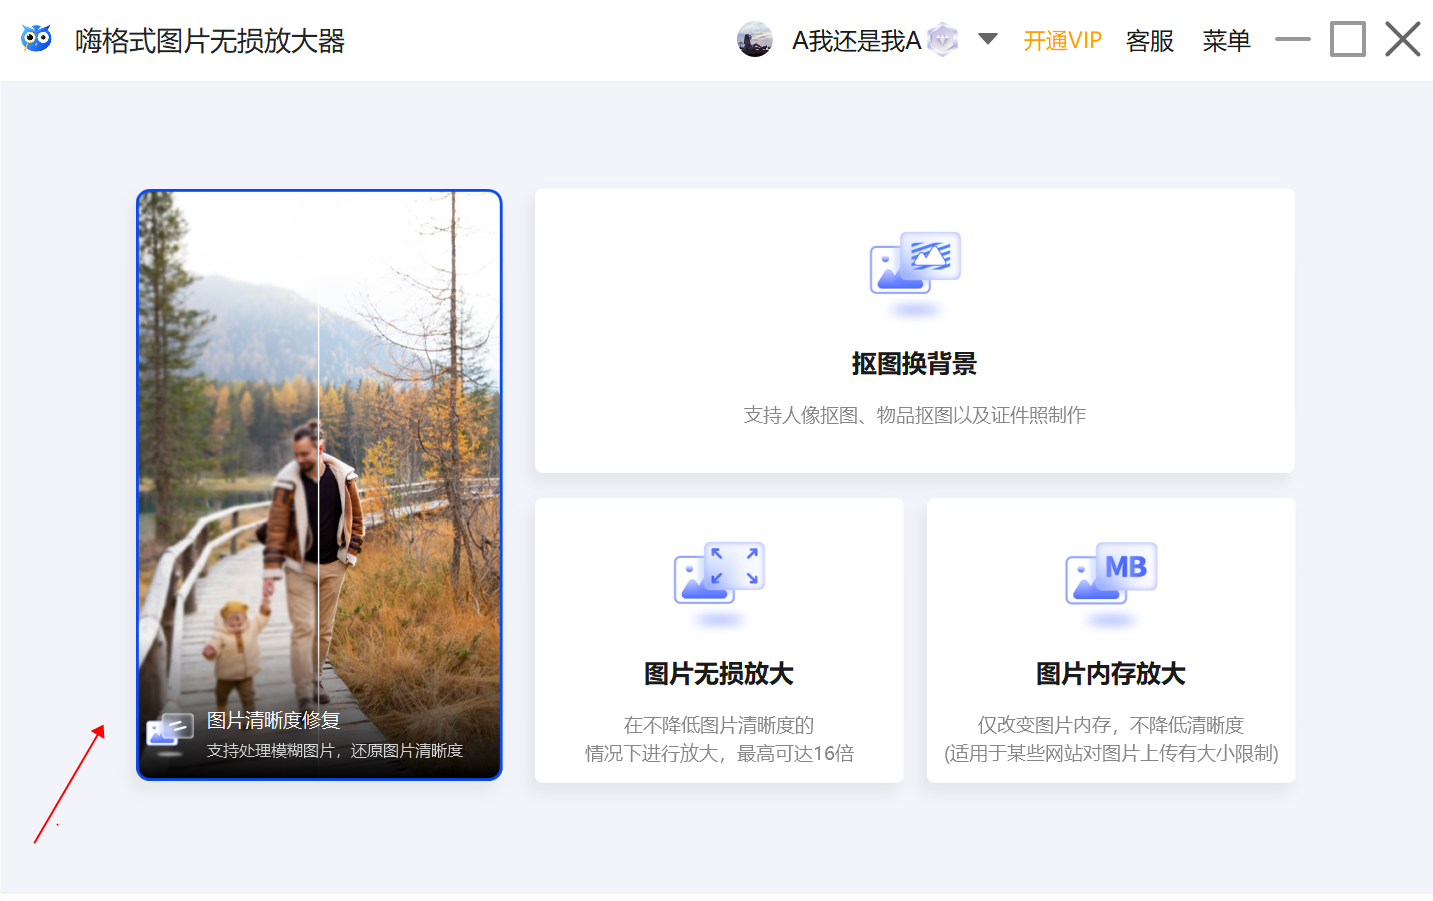Open the 图片无损放大 title

click(719, 673)
